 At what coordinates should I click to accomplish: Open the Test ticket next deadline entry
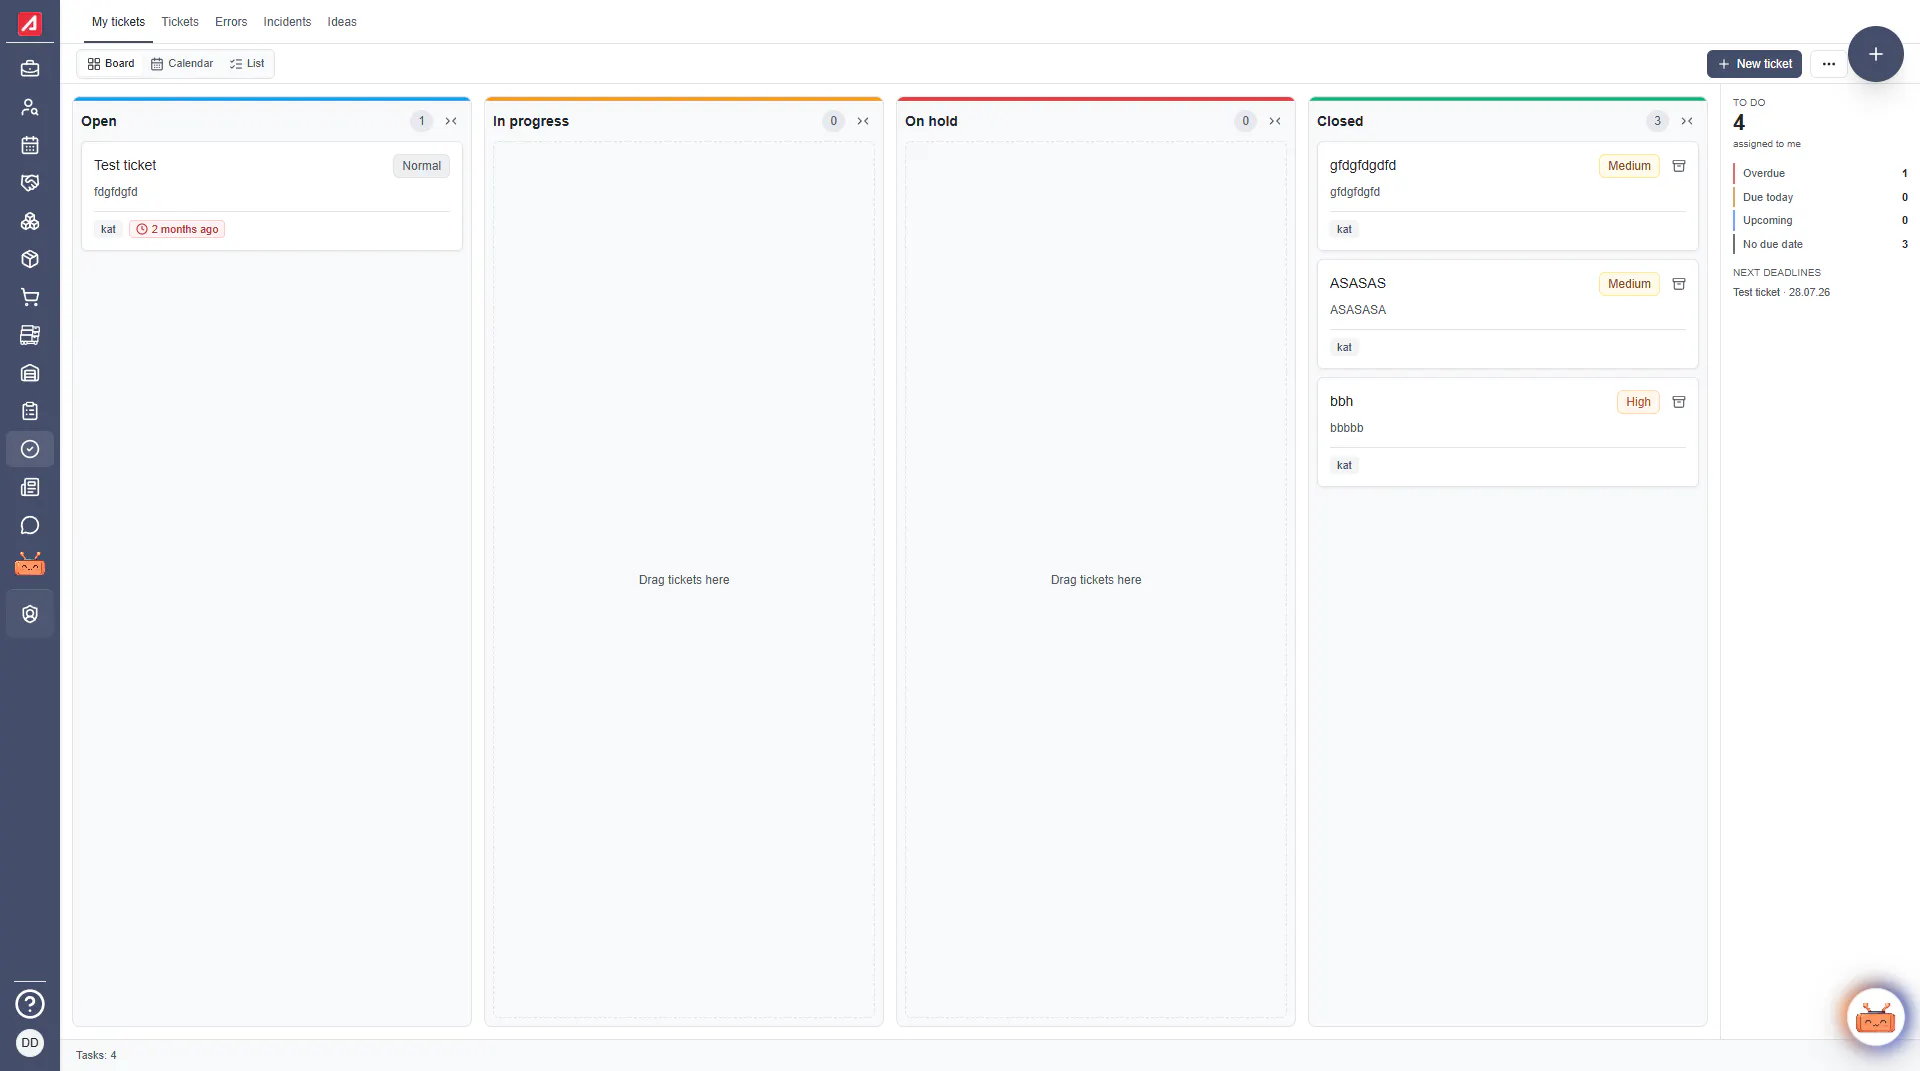[x=1781, y=293]
